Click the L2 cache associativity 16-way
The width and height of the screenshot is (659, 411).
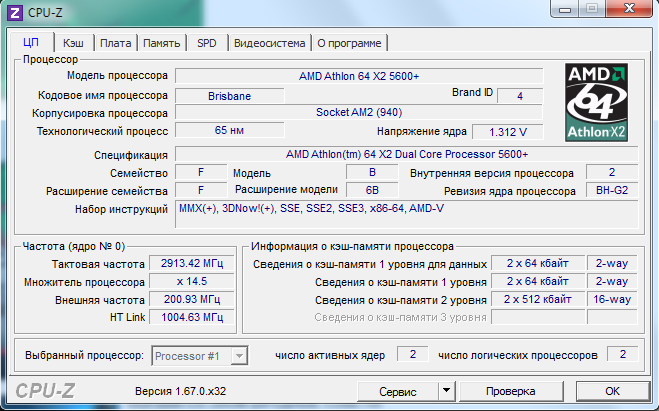pos(612,300)
